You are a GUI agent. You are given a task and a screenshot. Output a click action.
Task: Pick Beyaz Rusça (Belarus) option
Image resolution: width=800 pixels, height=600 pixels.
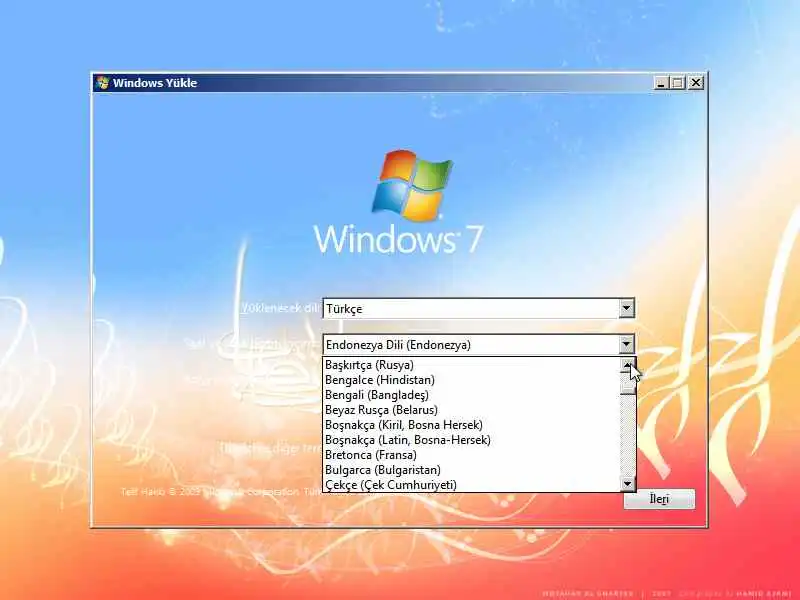coord(471,410)
